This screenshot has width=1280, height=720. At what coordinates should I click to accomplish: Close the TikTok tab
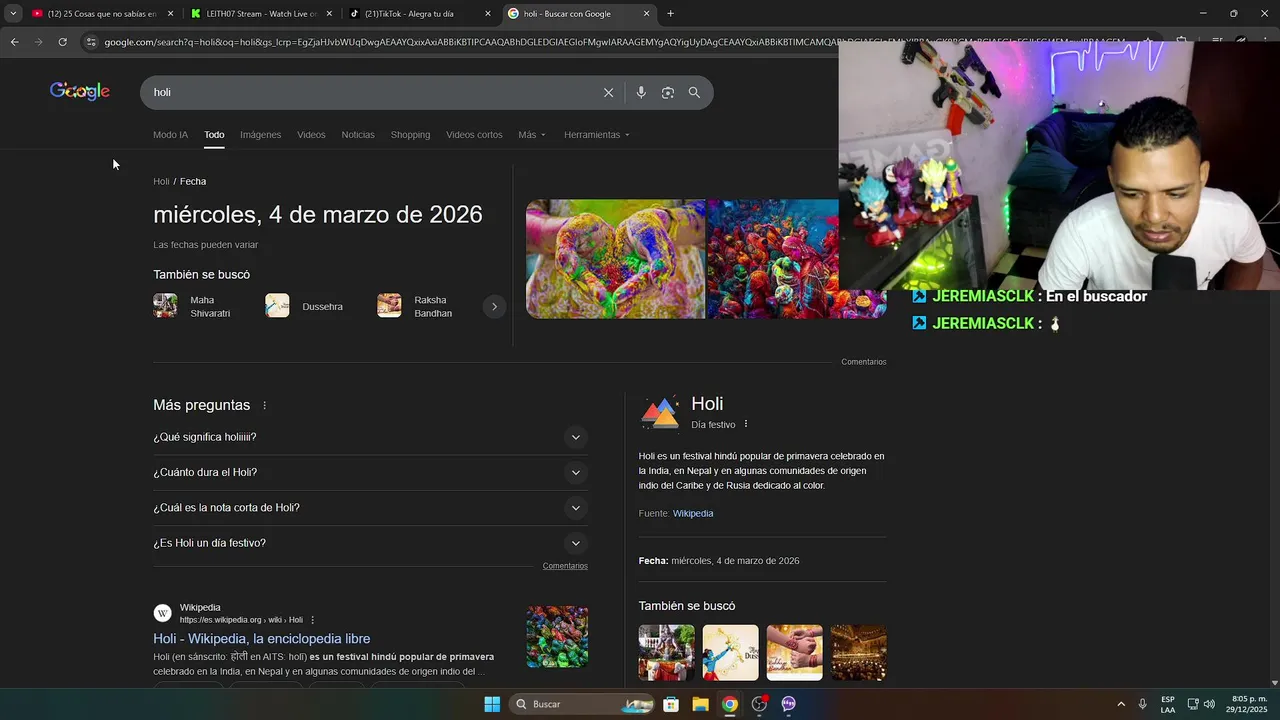pyautogui.click(x=488, y=14)
